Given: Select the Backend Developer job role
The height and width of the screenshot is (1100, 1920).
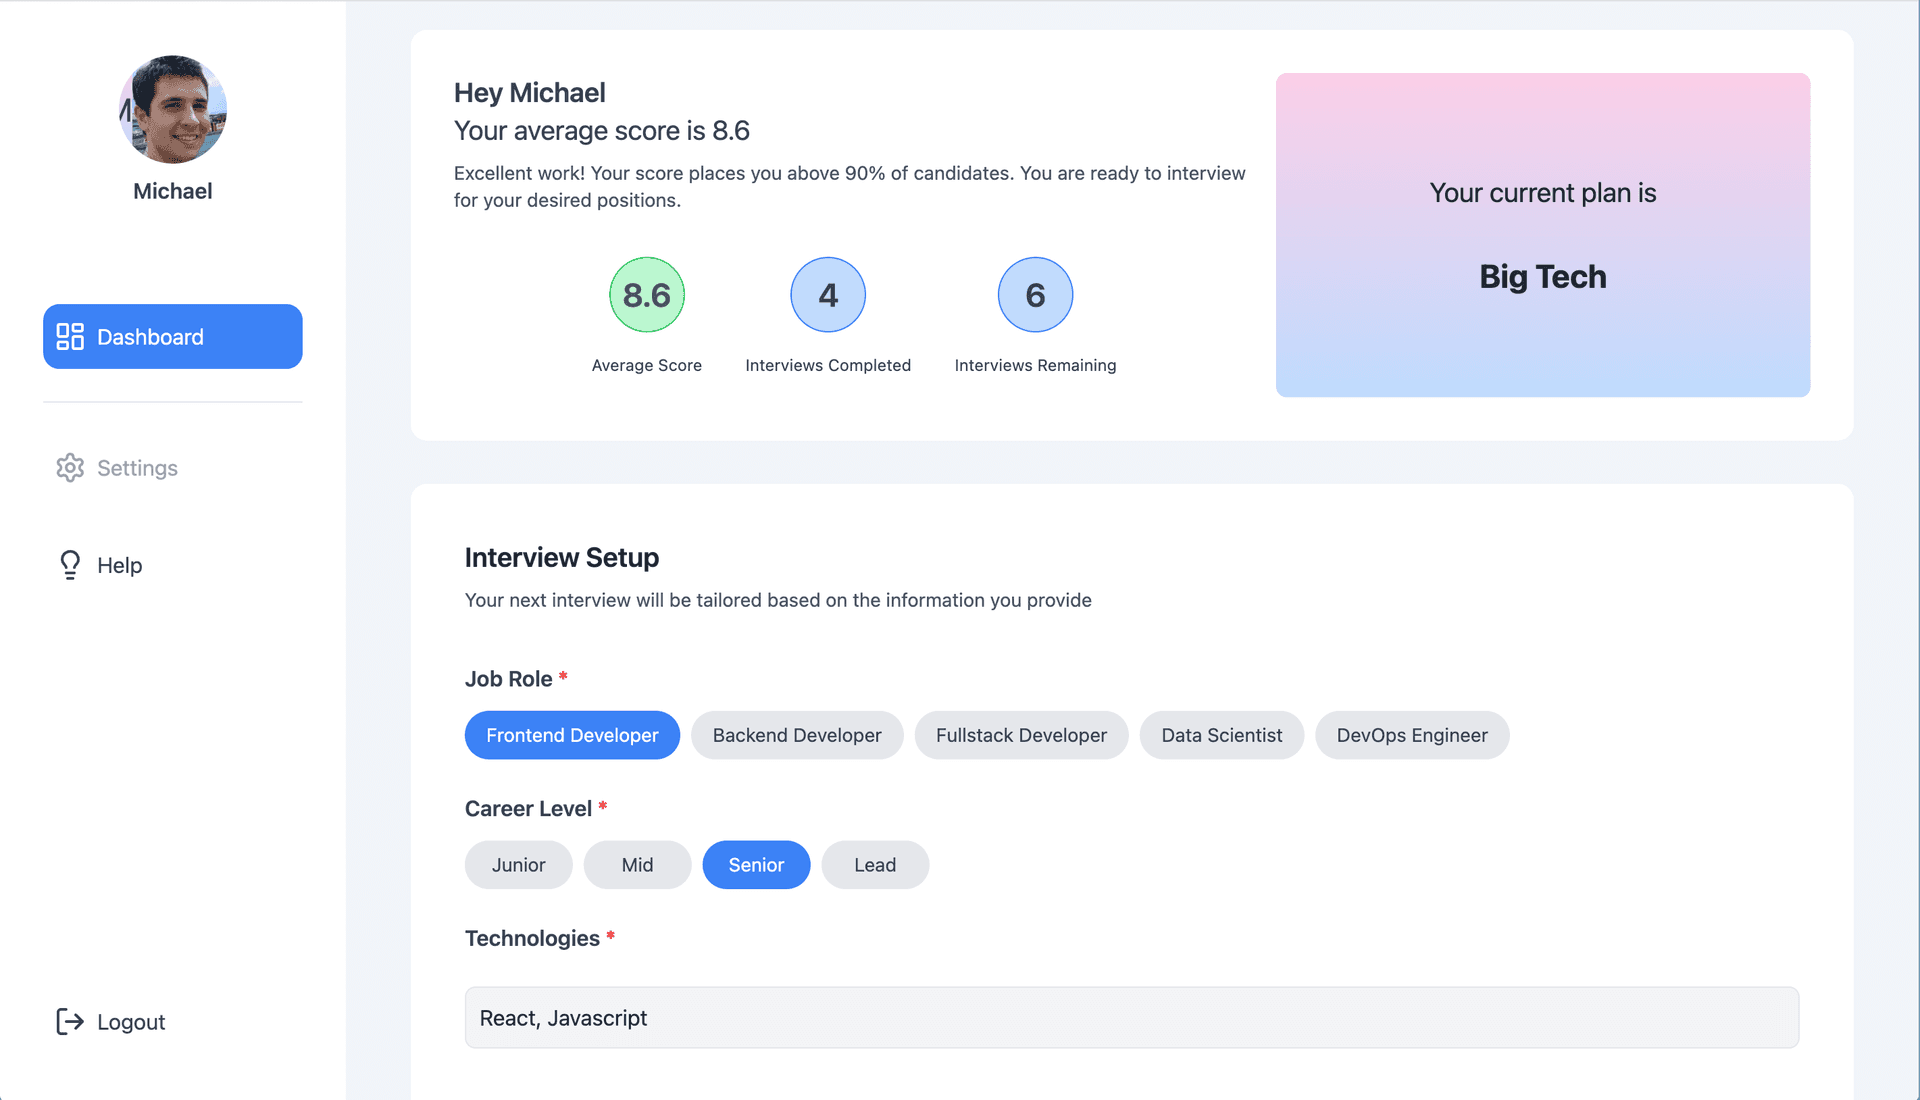Looking at the screenshot, I should (796, 735).
